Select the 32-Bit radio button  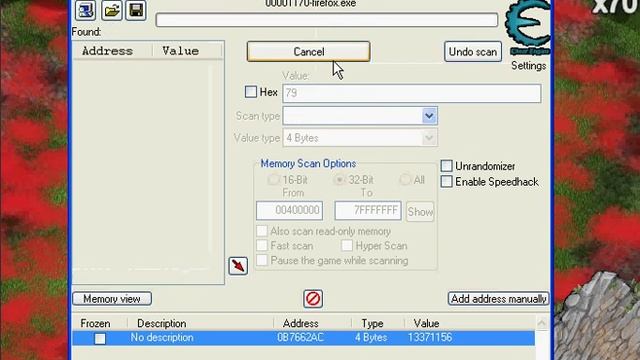pos(339,180)
